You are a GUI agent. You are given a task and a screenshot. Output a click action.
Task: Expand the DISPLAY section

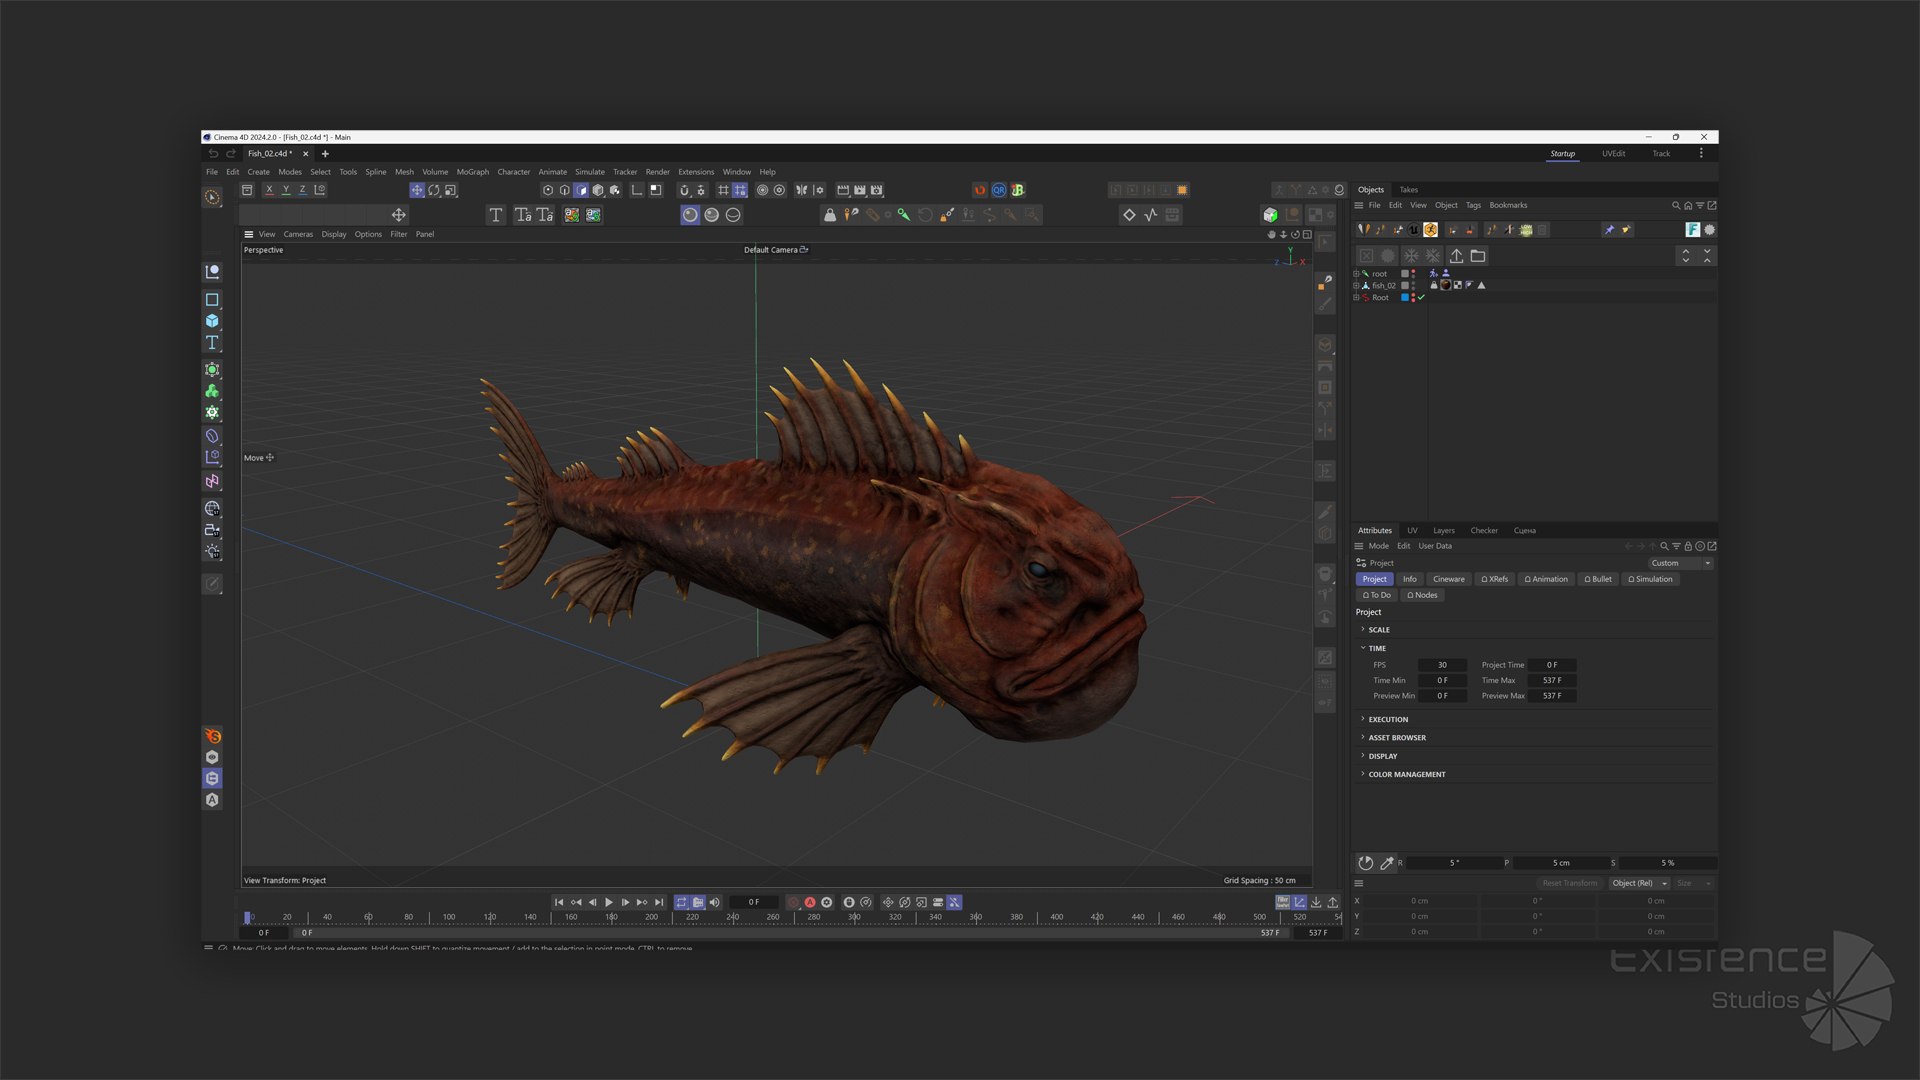point(1382,757)
